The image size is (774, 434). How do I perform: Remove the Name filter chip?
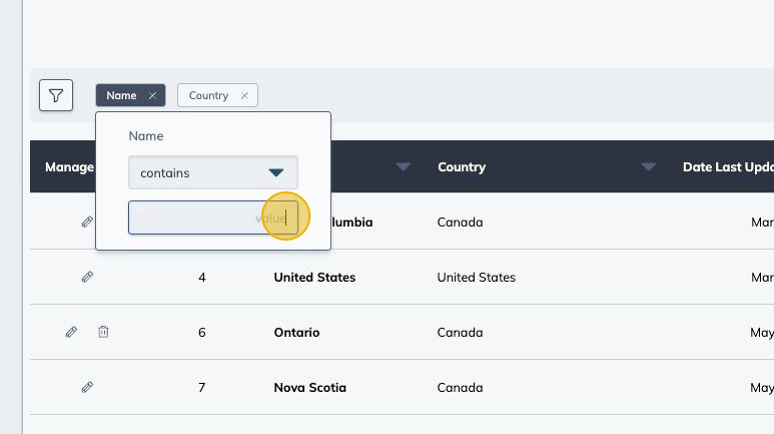point(152,96)
